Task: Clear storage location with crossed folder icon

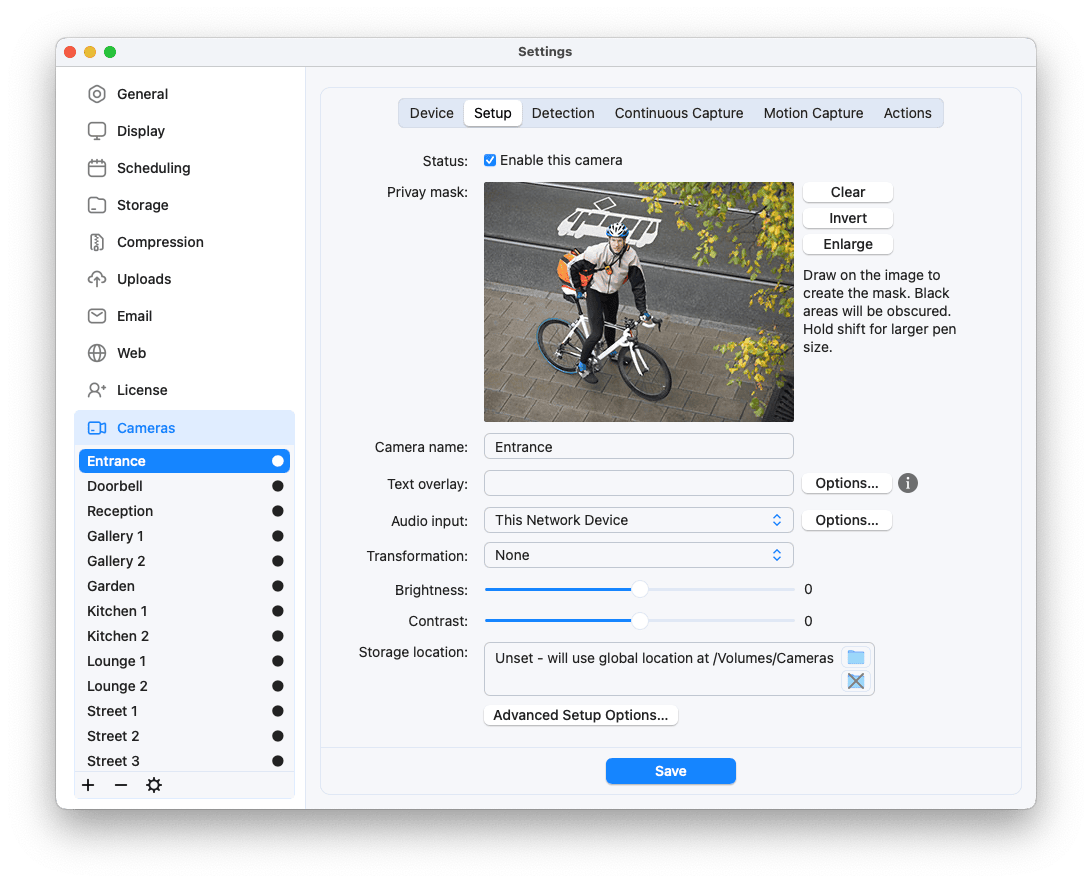Action: click(x=855, y=681)
